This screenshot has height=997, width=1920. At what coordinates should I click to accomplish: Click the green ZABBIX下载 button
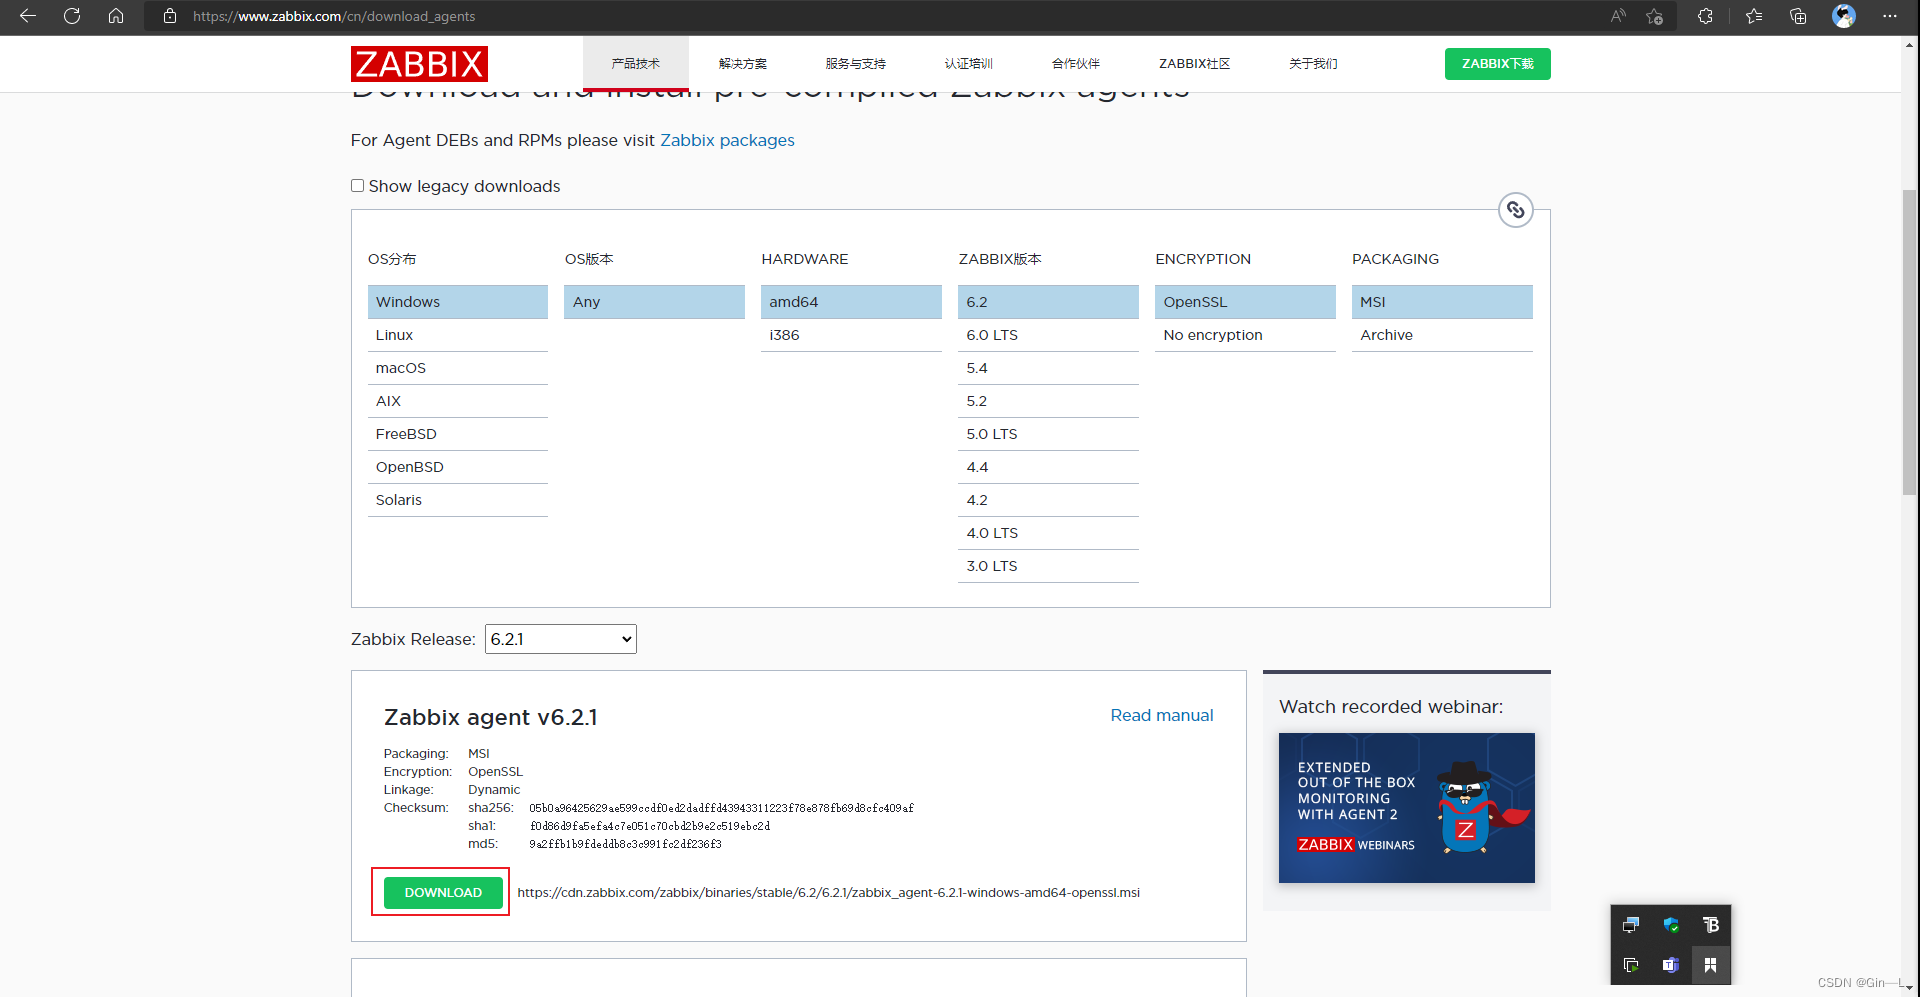1498,64
